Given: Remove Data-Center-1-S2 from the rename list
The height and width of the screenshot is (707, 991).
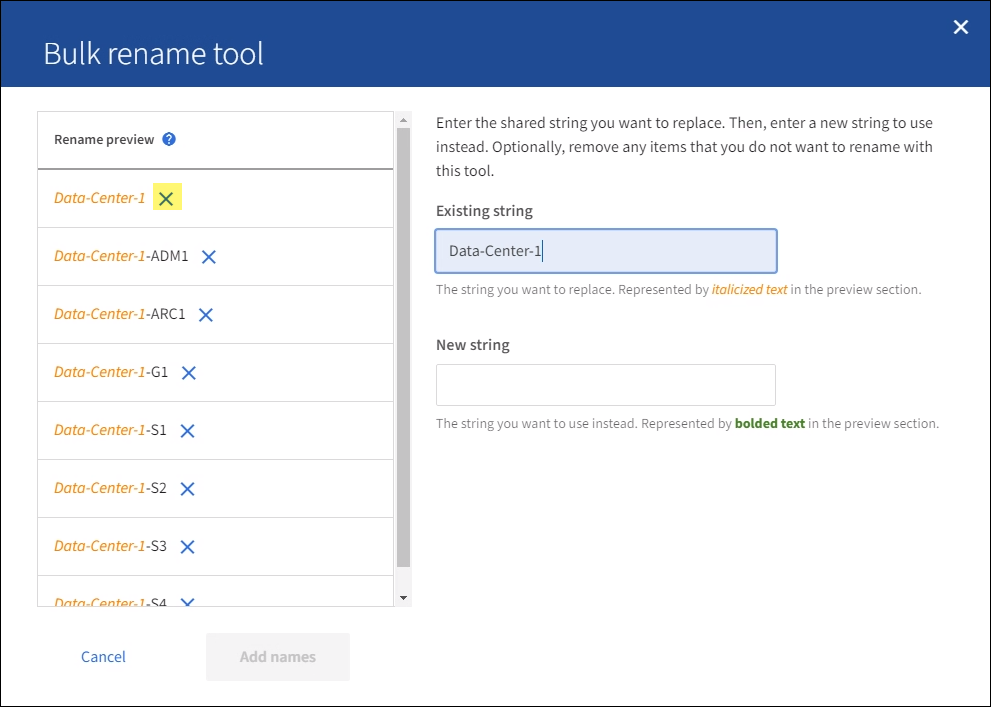Looking at the screenshot, I should click(x=187, y=489).
